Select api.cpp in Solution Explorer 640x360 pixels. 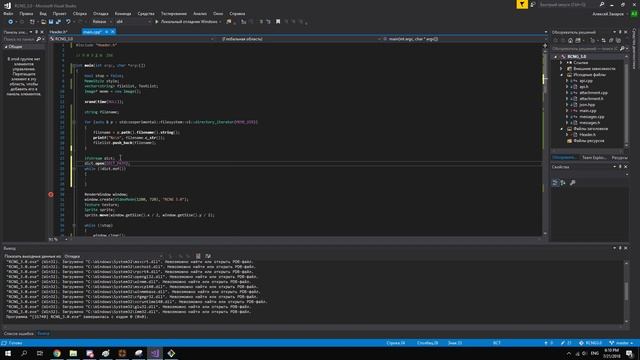click(x=586, y=81)
